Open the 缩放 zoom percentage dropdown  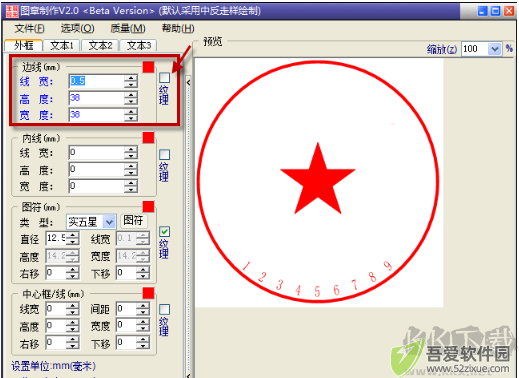[495, 49]
